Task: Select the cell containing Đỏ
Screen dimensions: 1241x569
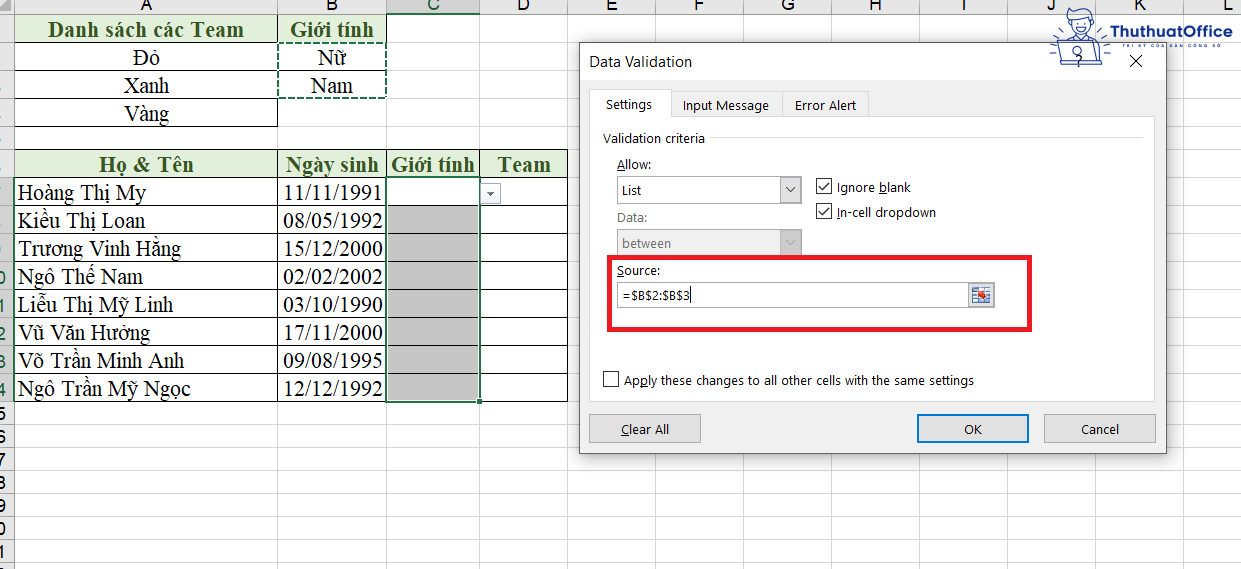Action: 146,57
